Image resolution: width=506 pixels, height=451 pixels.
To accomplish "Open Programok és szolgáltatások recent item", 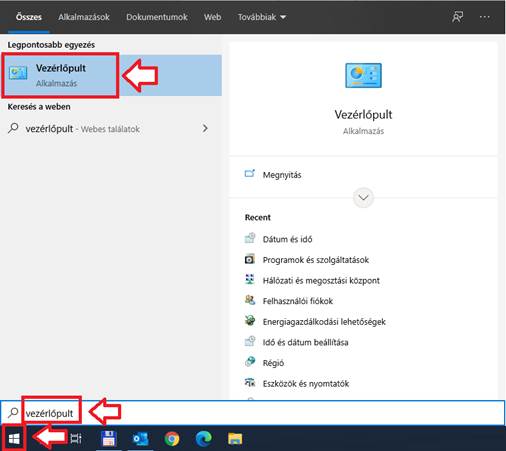I will click(x=316, y=260).
